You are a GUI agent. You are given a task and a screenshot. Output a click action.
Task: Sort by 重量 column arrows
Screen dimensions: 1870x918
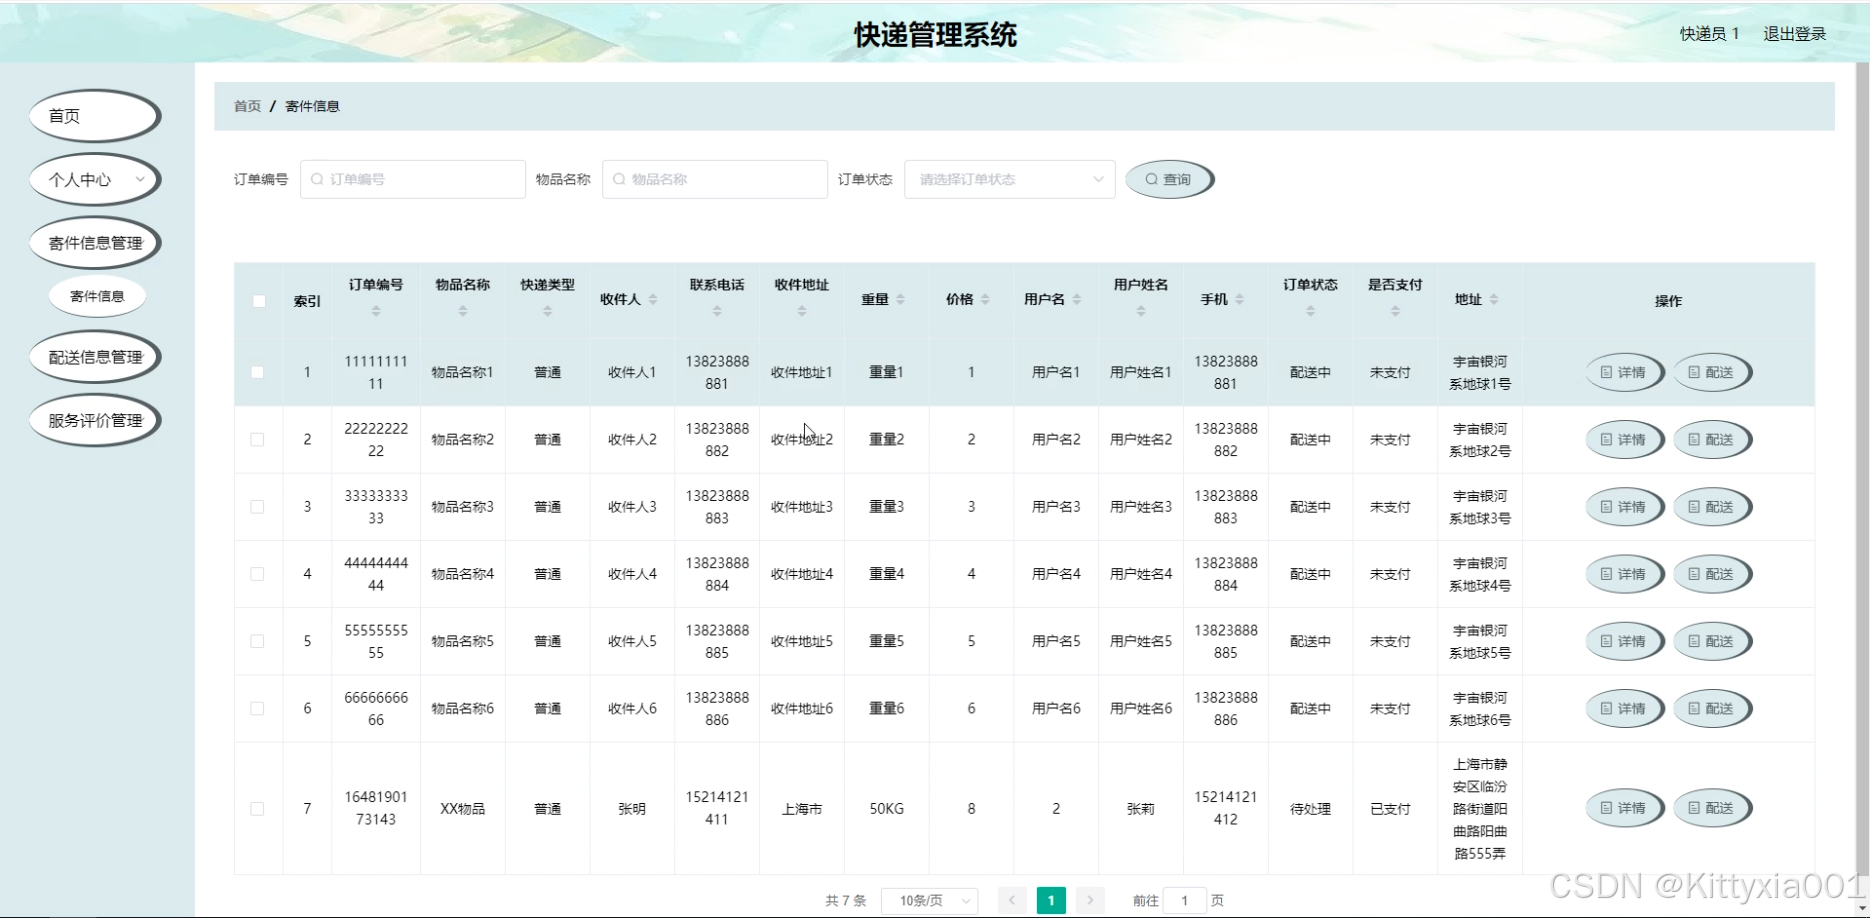coord(900,300)
